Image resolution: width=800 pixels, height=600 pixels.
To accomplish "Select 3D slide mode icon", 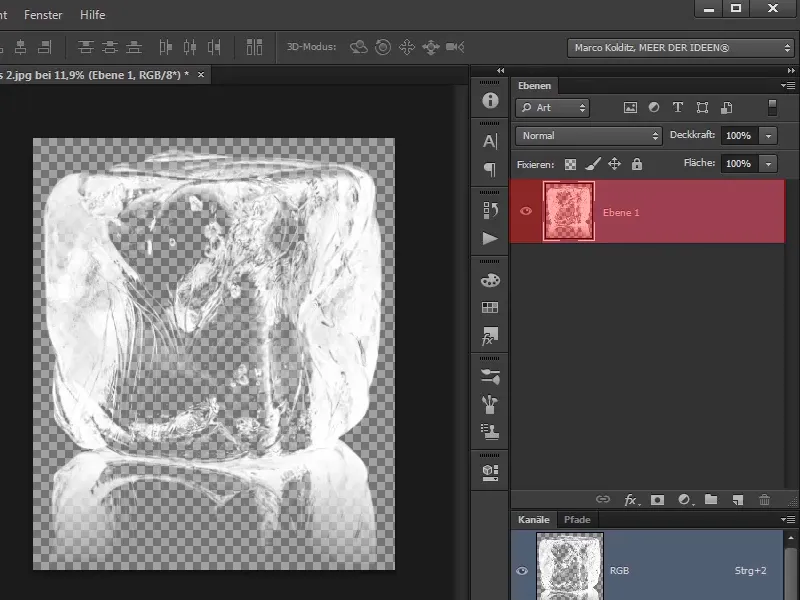I will (x=431, y=47).
